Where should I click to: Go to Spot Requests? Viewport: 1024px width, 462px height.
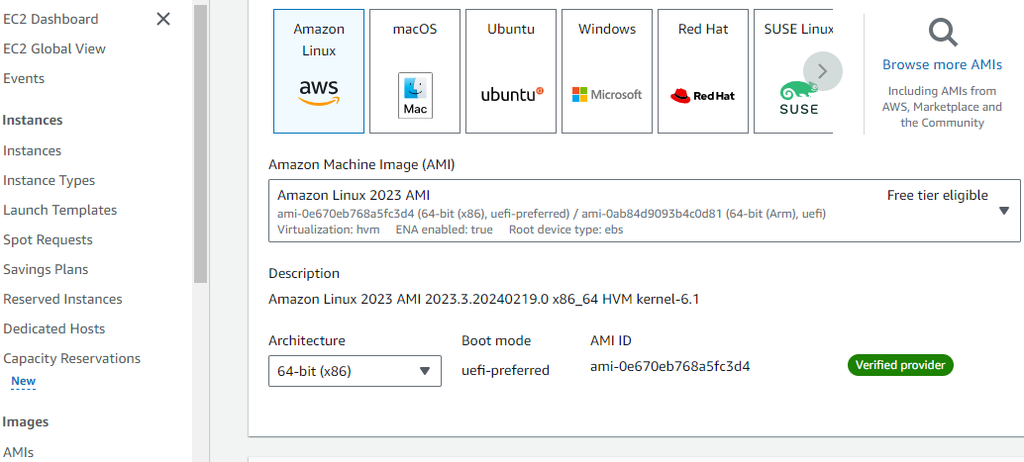[x=48, y=240]
